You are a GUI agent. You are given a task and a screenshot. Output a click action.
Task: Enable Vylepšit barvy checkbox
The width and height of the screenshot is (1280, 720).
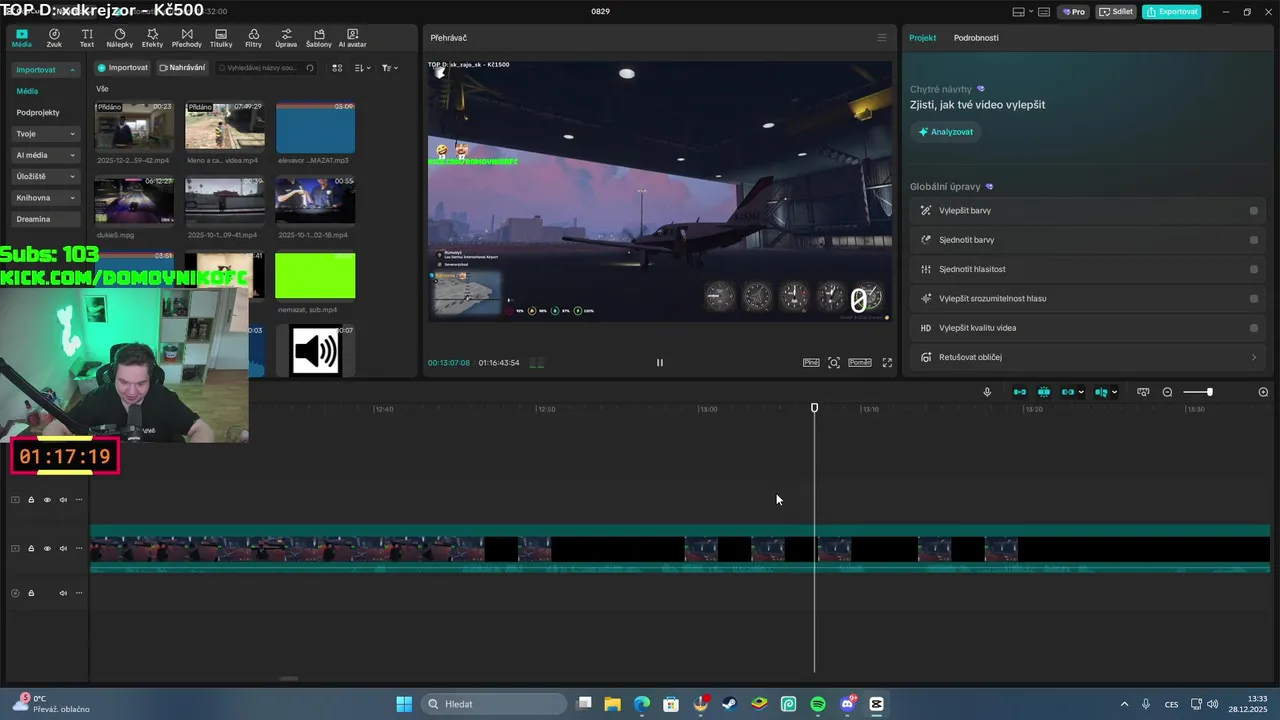pos(1254,211)
